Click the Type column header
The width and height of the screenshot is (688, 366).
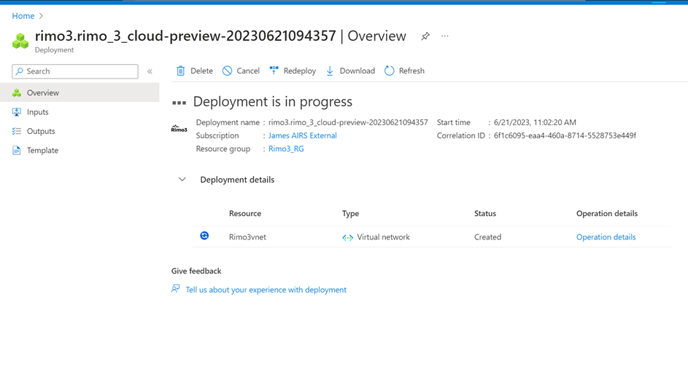350,214
